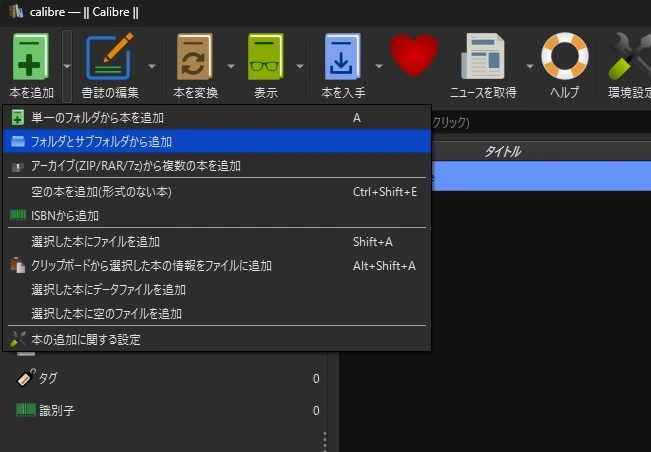This screenshot has height=452, width=651.
Task: Click the タイトル column header
Action: tap(502, 151)
